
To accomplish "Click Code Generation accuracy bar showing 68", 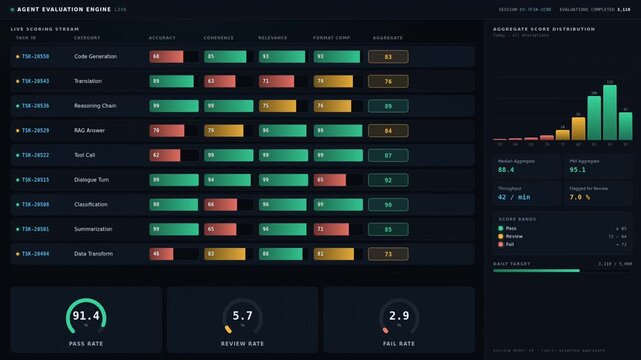I will point(166,56).
